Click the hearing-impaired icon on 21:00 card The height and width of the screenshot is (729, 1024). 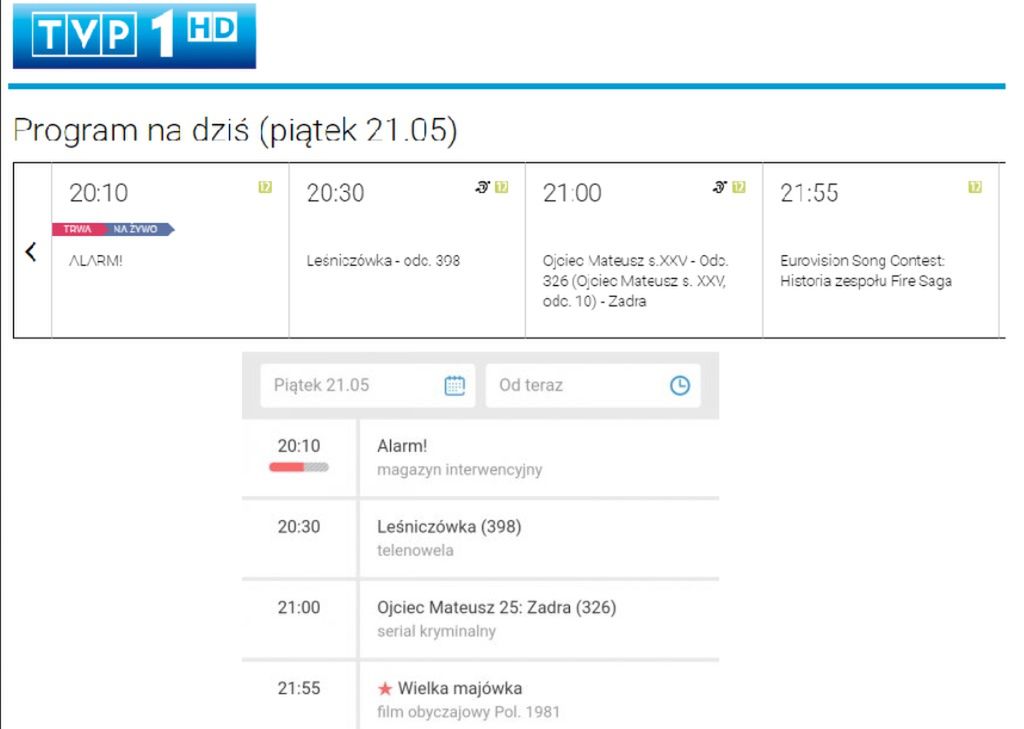[x=720, y=187]
